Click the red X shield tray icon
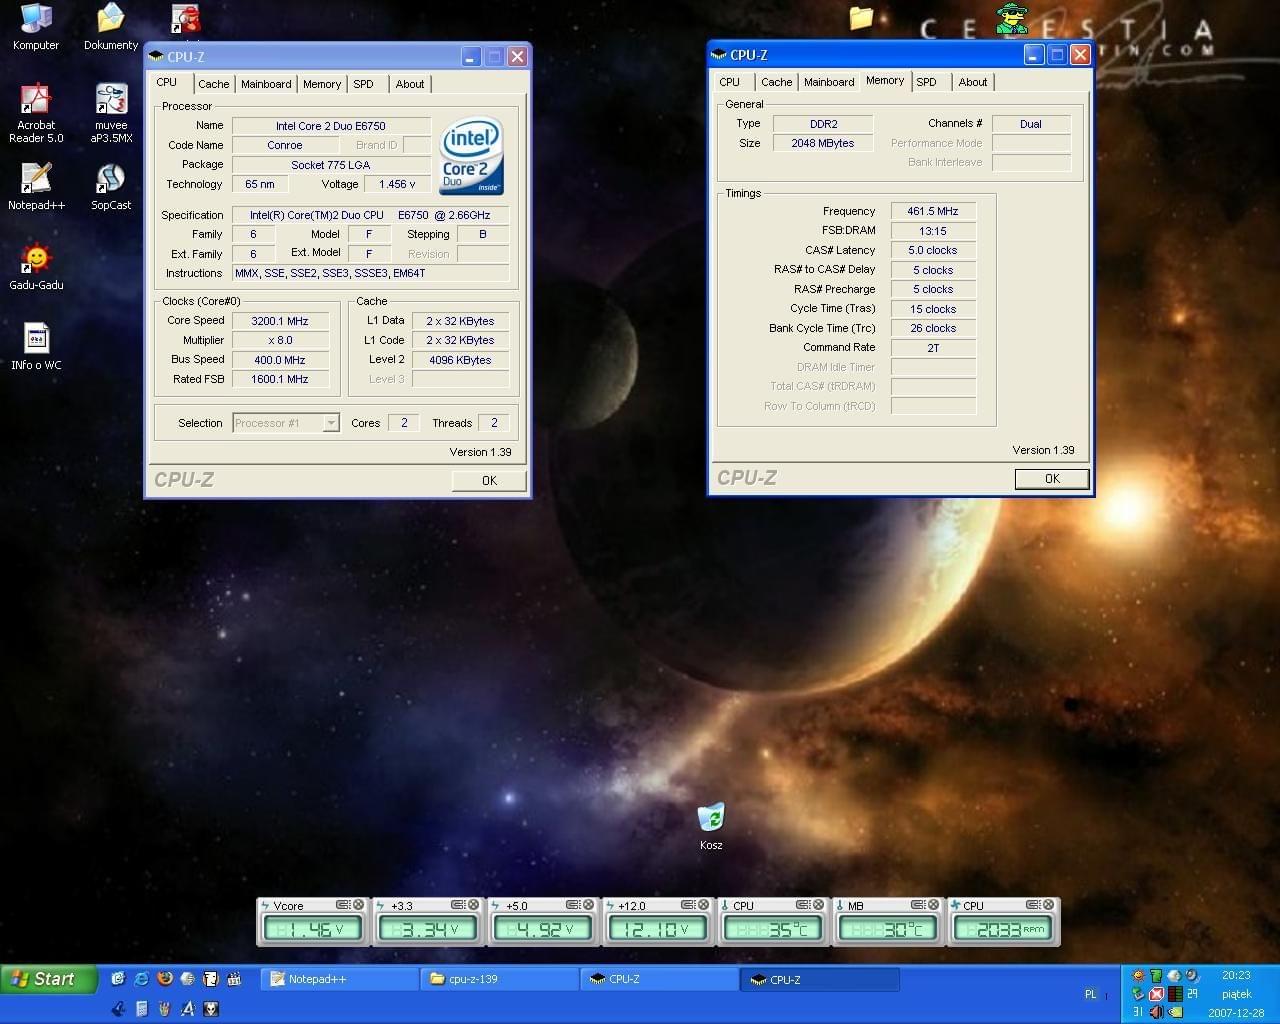Image resolution: width=1280 pixels, height=1024 pixels. [1156, 994]
